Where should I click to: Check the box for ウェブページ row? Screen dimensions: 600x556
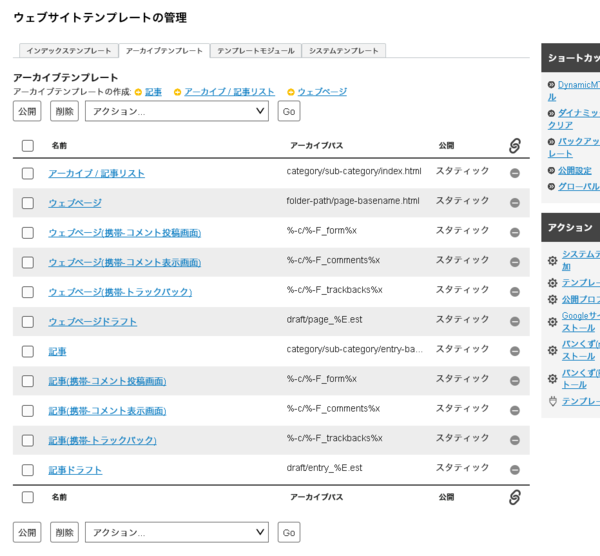28,202
